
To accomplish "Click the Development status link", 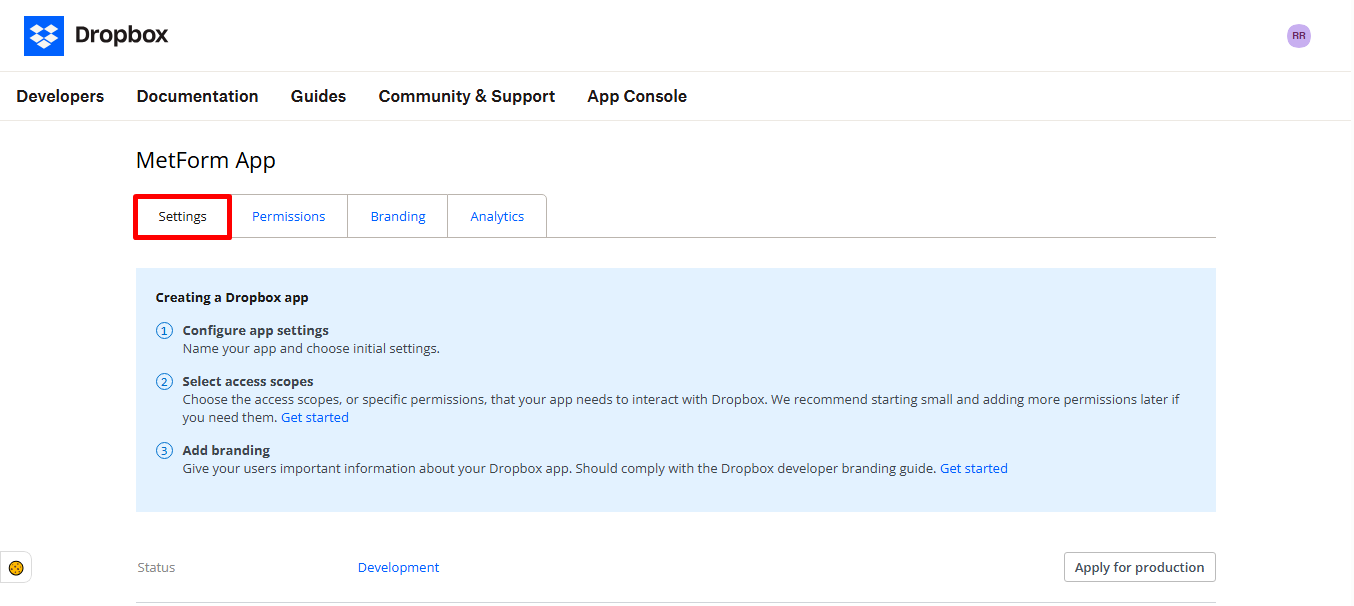I will pyautogui.click(x=398, y=567).
